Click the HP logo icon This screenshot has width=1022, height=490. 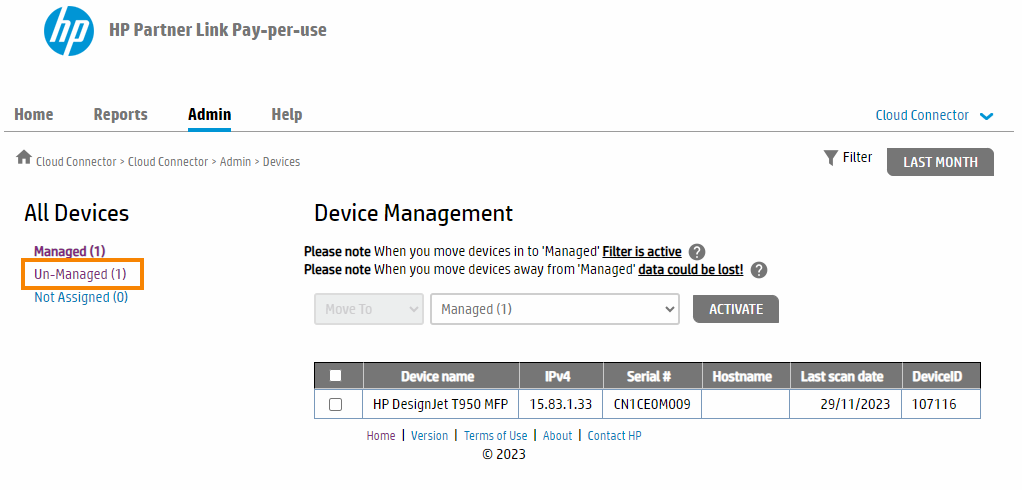[69, 31]
